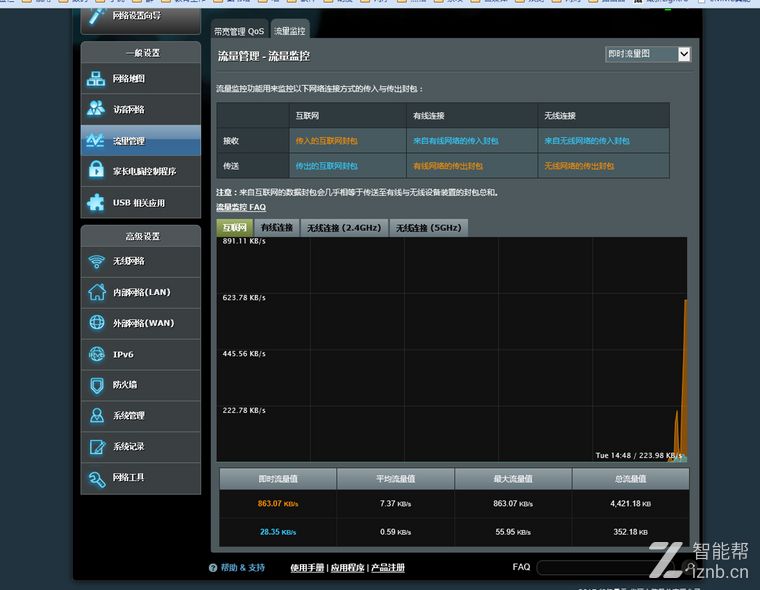
Task: Click the 28.35 KB/s current traffic value
Action: [x=278, y=532]
